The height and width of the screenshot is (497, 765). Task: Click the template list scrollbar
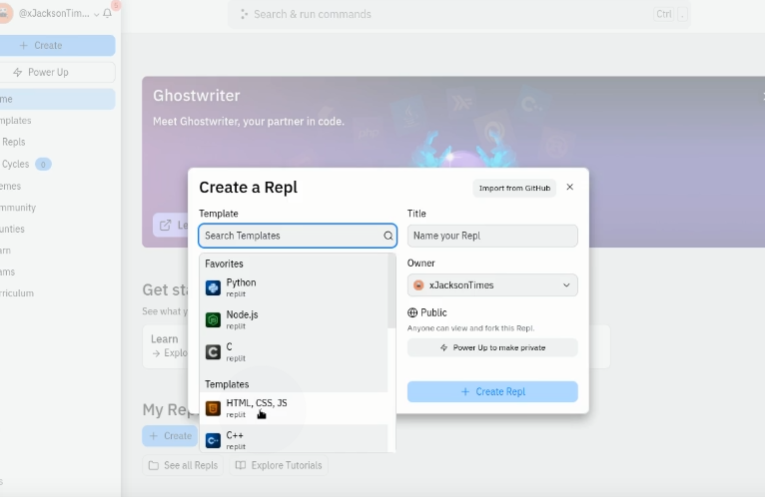tap(391, 291)
